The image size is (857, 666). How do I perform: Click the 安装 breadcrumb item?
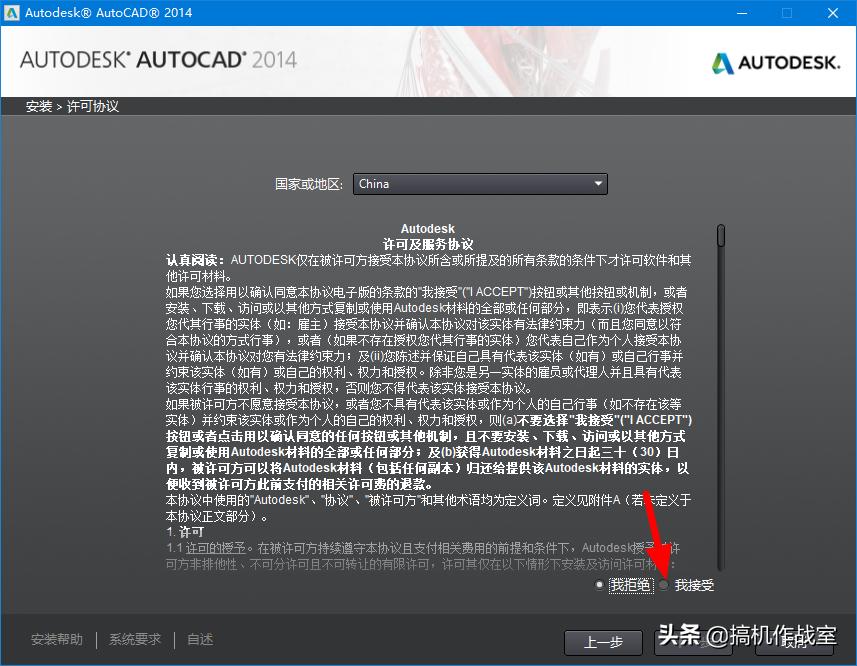point(38,105)
